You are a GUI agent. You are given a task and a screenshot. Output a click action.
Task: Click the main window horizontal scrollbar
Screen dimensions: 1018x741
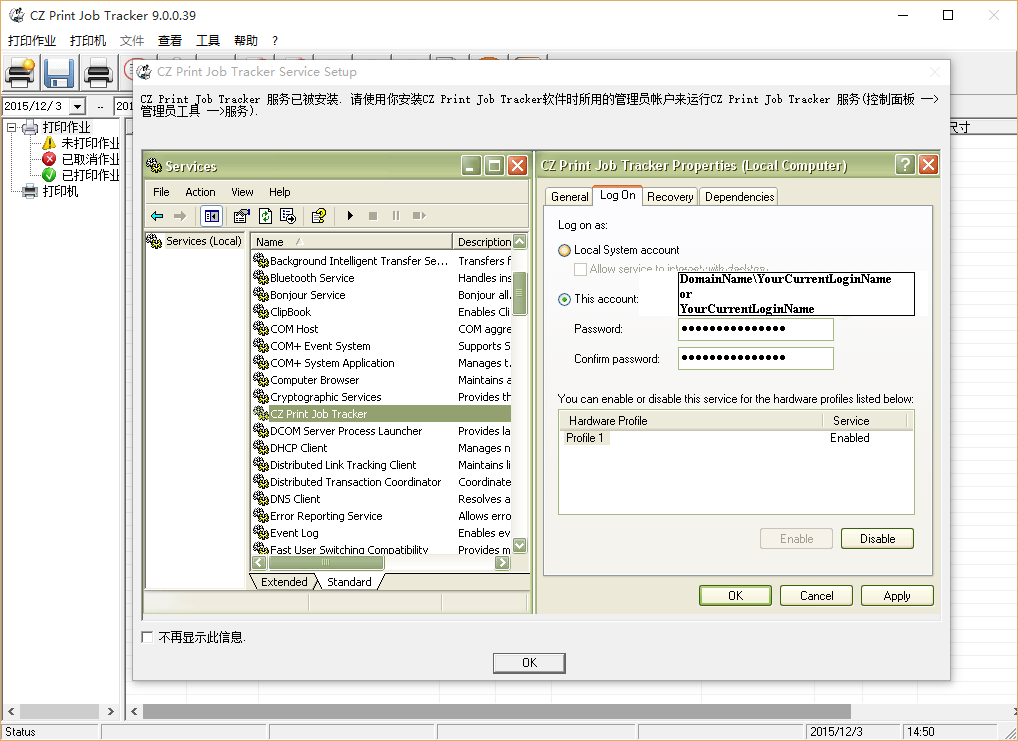[x=500, y=711]
